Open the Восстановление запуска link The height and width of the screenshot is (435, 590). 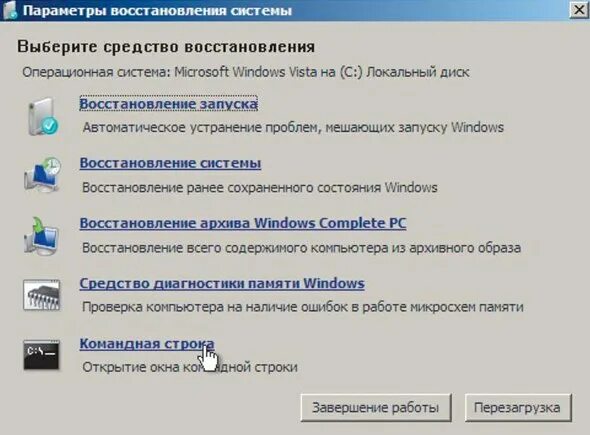click(x=169, y=103)
